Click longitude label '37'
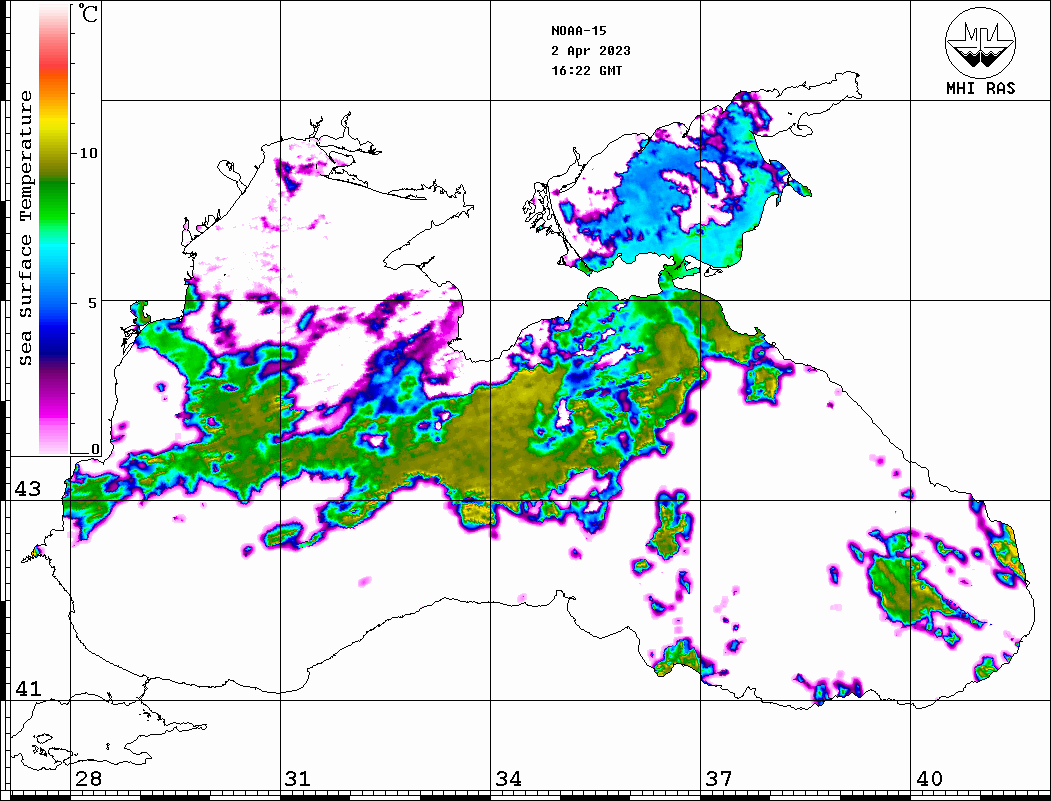Image resolution: width=1051 pixels, height=801 pixels. (719, 779)
